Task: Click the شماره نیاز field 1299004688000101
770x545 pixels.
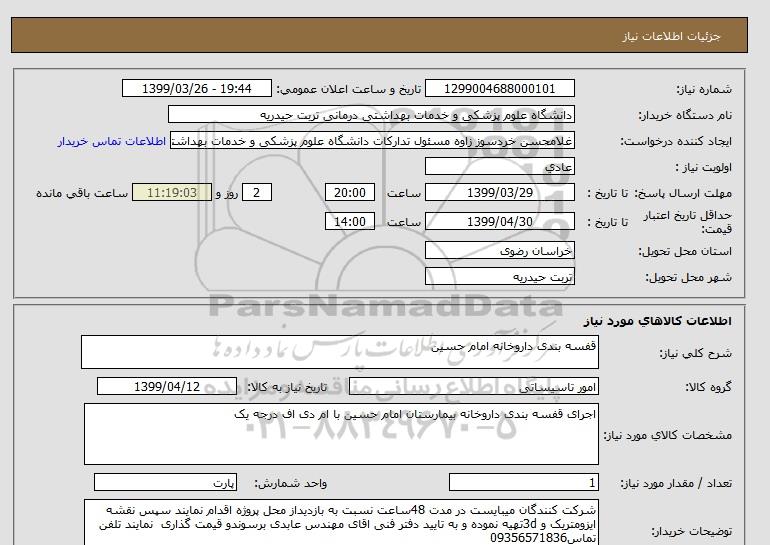Action: (499, 88)
